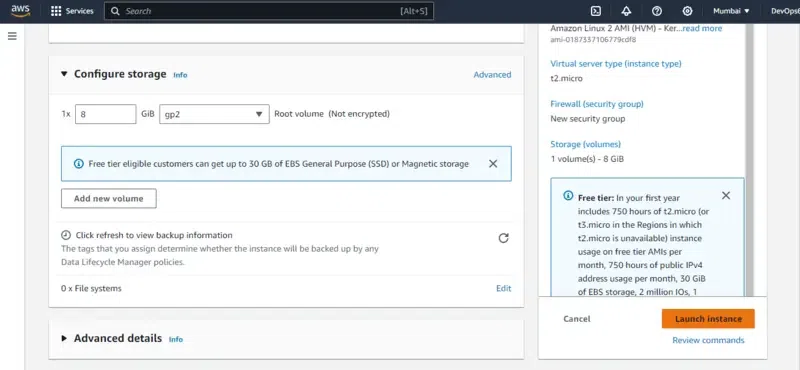Click the info icon in EBS storage notice
800x370 pixels.
click(x=79, y=164)
